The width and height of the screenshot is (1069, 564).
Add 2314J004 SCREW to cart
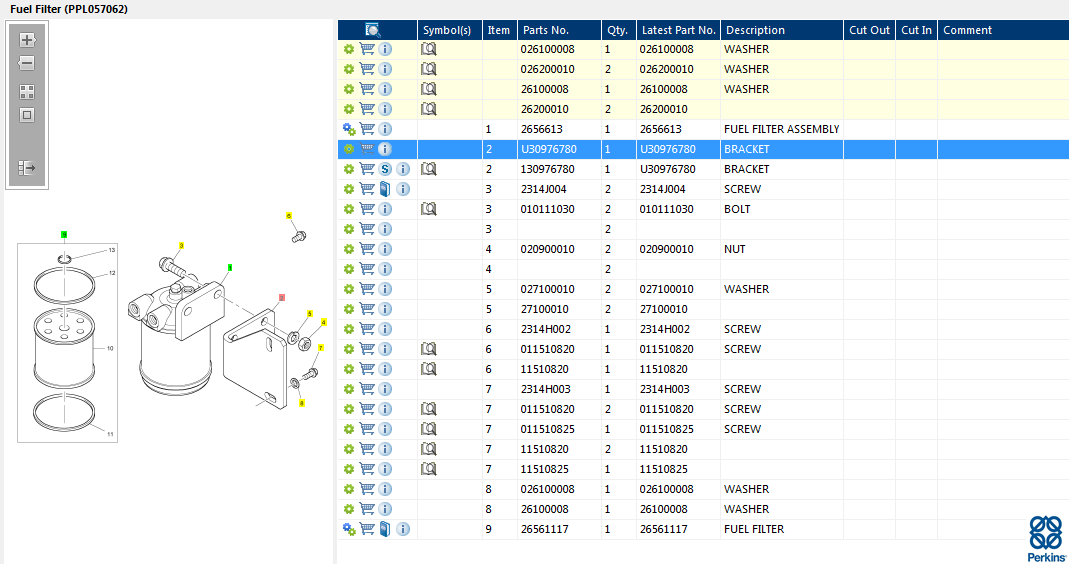click(367, 189)
